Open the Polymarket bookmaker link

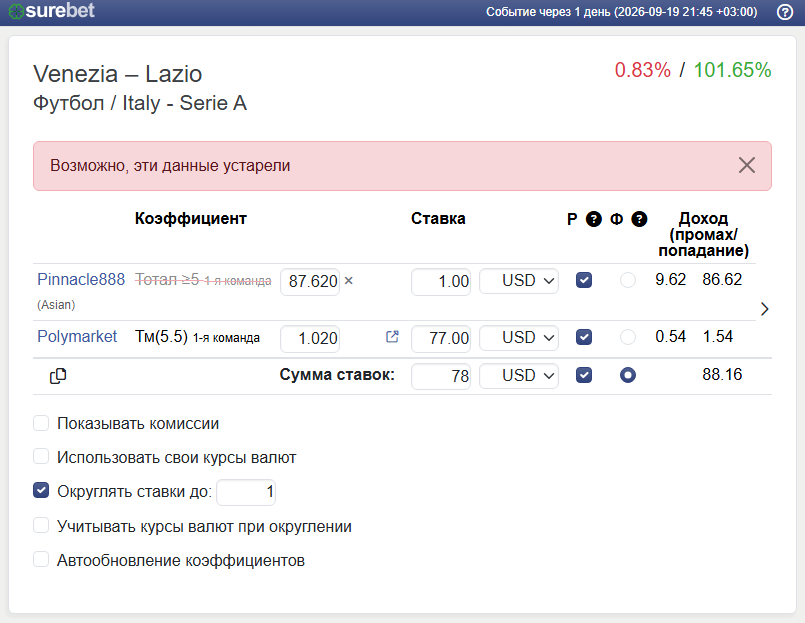(x=77, y=336)
